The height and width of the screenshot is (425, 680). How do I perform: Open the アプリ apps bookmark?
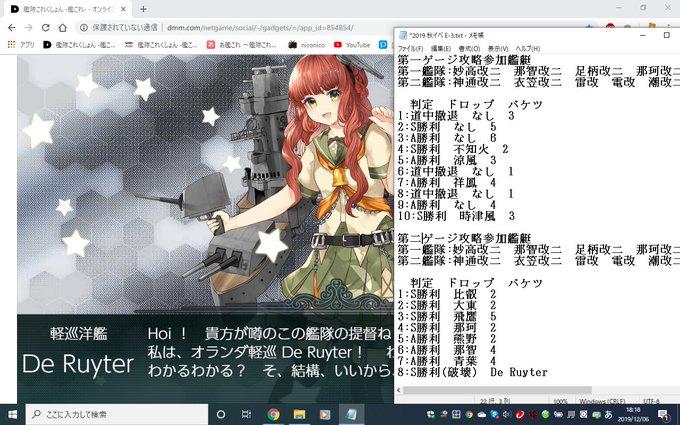click(21, 44)
